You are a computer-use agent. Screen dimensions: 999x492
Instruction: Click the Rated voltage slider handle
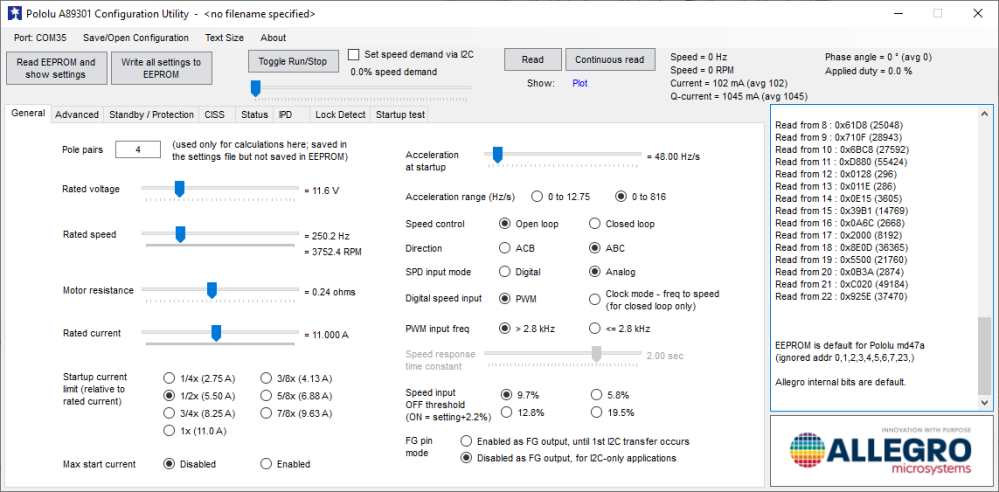point(179,188)
